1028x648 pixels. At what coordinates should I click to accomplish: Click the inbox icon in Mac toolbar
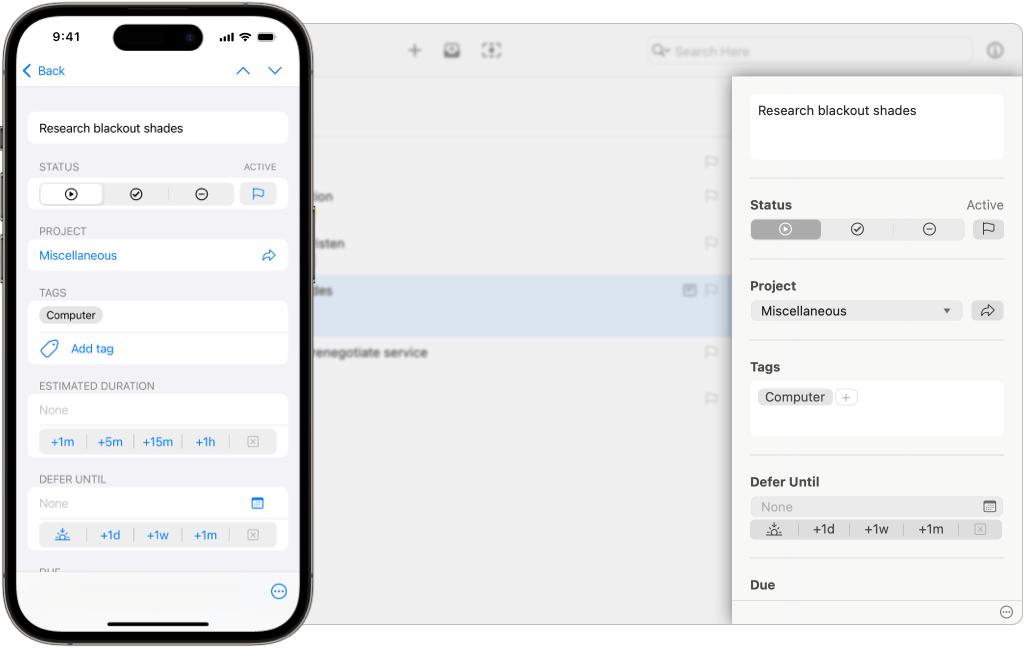(x=452, y=51)
